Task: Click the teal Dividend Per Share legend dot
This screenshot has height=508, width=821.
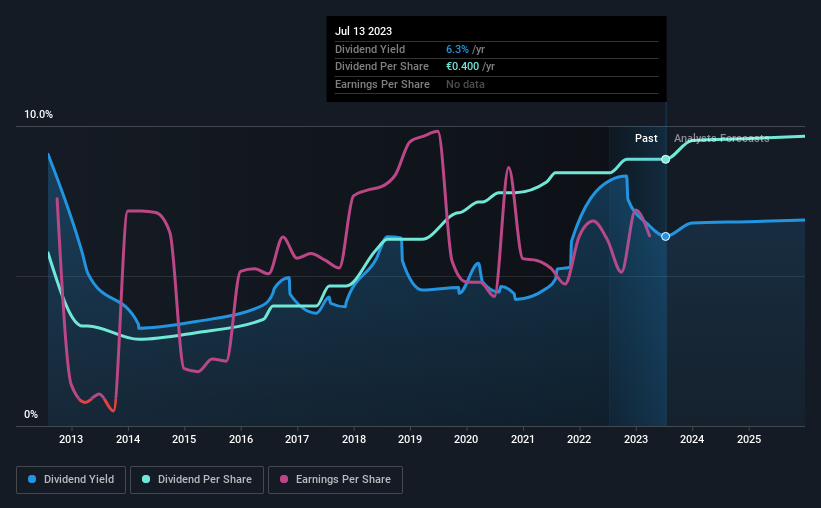Action: pyautogui.click(x=146, y=479)
